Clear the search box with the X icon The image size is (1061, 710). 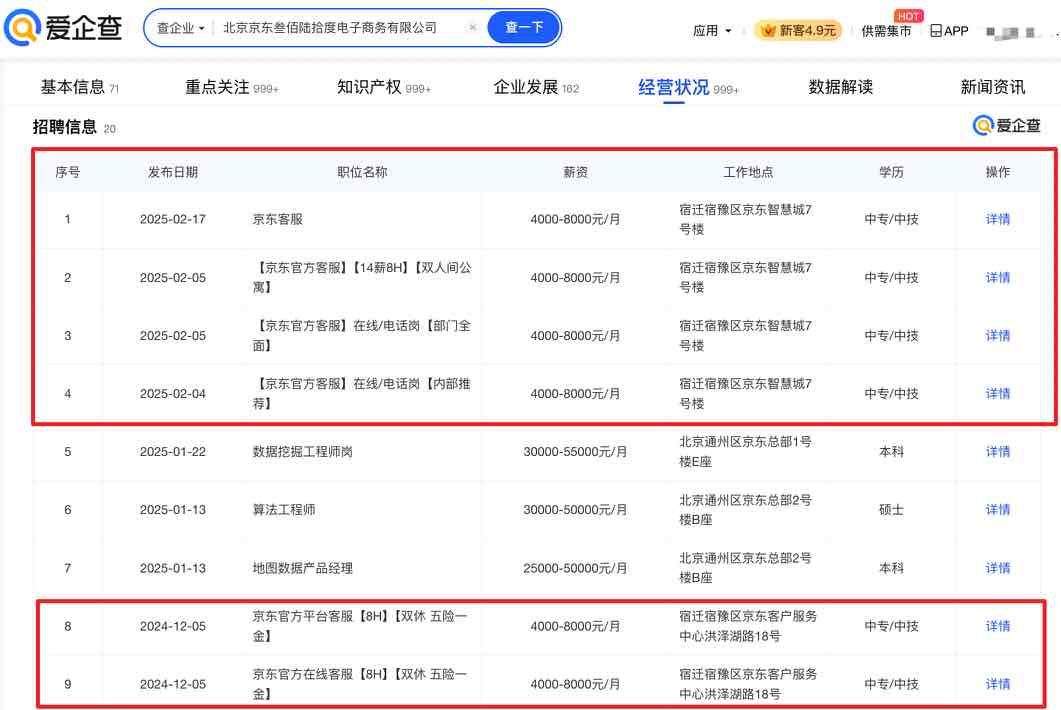coord(472,28)
